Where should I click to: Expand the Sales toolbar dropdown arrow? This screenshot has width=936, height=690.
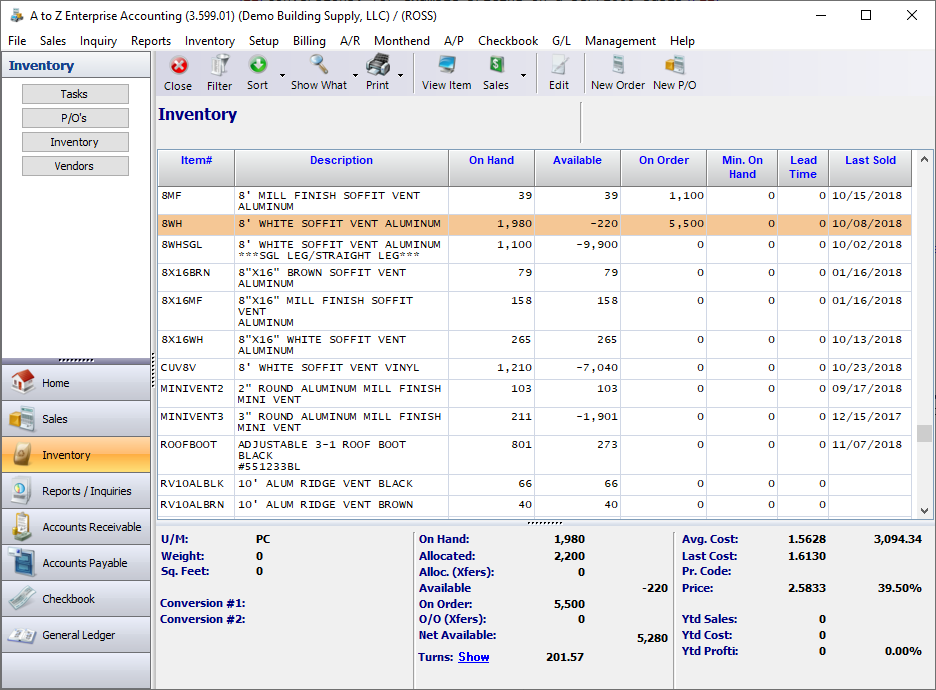click(x=523, y=75)
